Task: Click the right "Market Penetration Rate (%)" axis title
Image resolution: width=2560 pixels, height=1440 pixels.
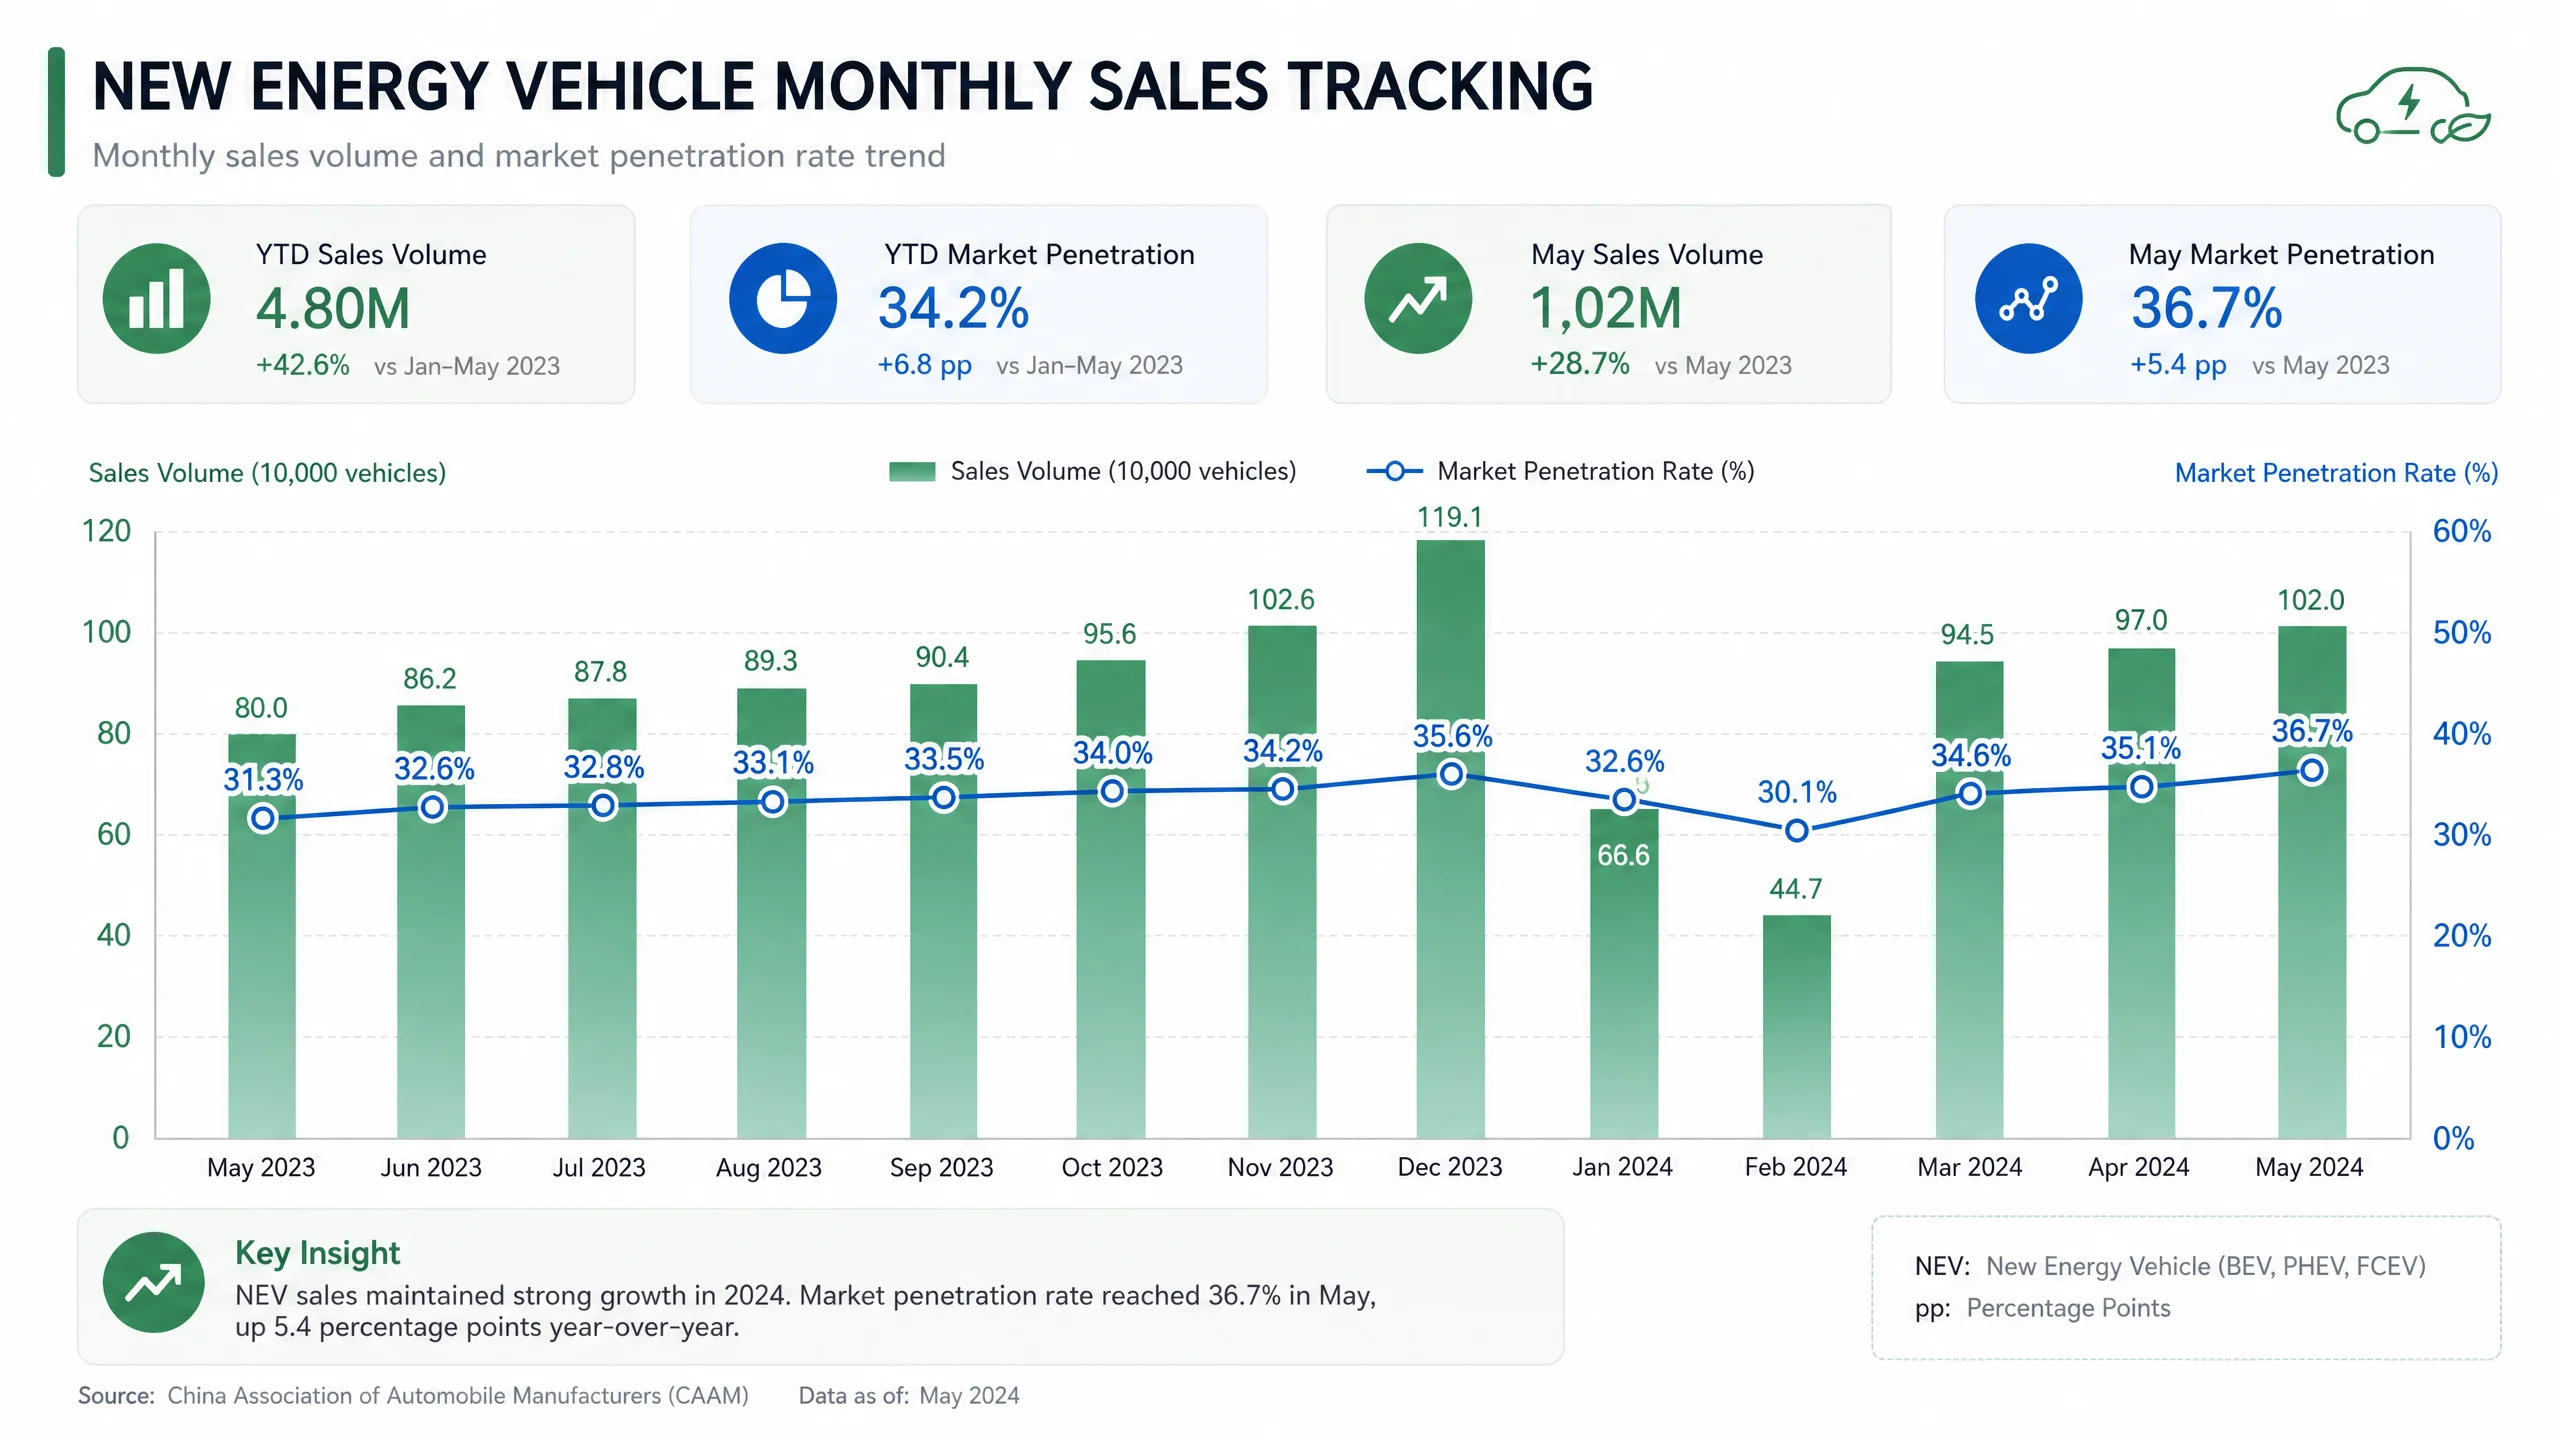Action: 2336,473
